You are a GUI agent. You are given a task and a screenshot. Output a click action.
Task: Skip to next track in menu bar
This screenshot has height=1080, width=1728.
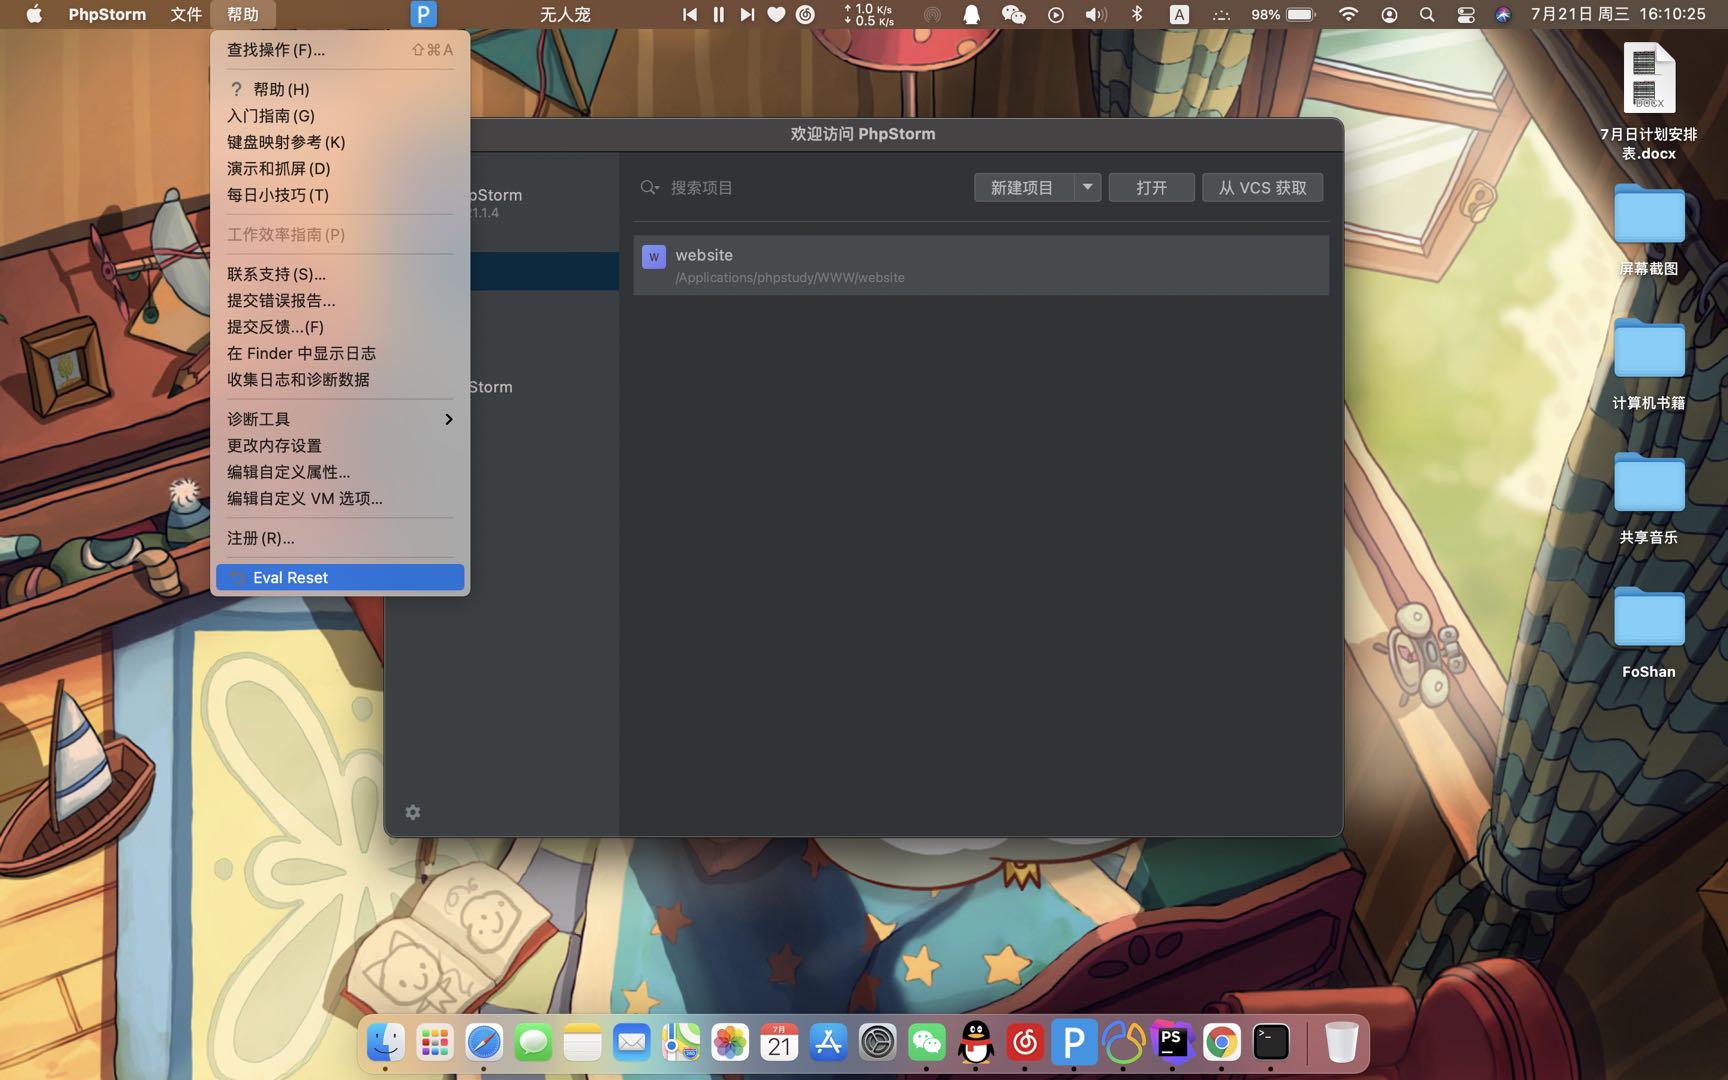coord(747,14)
